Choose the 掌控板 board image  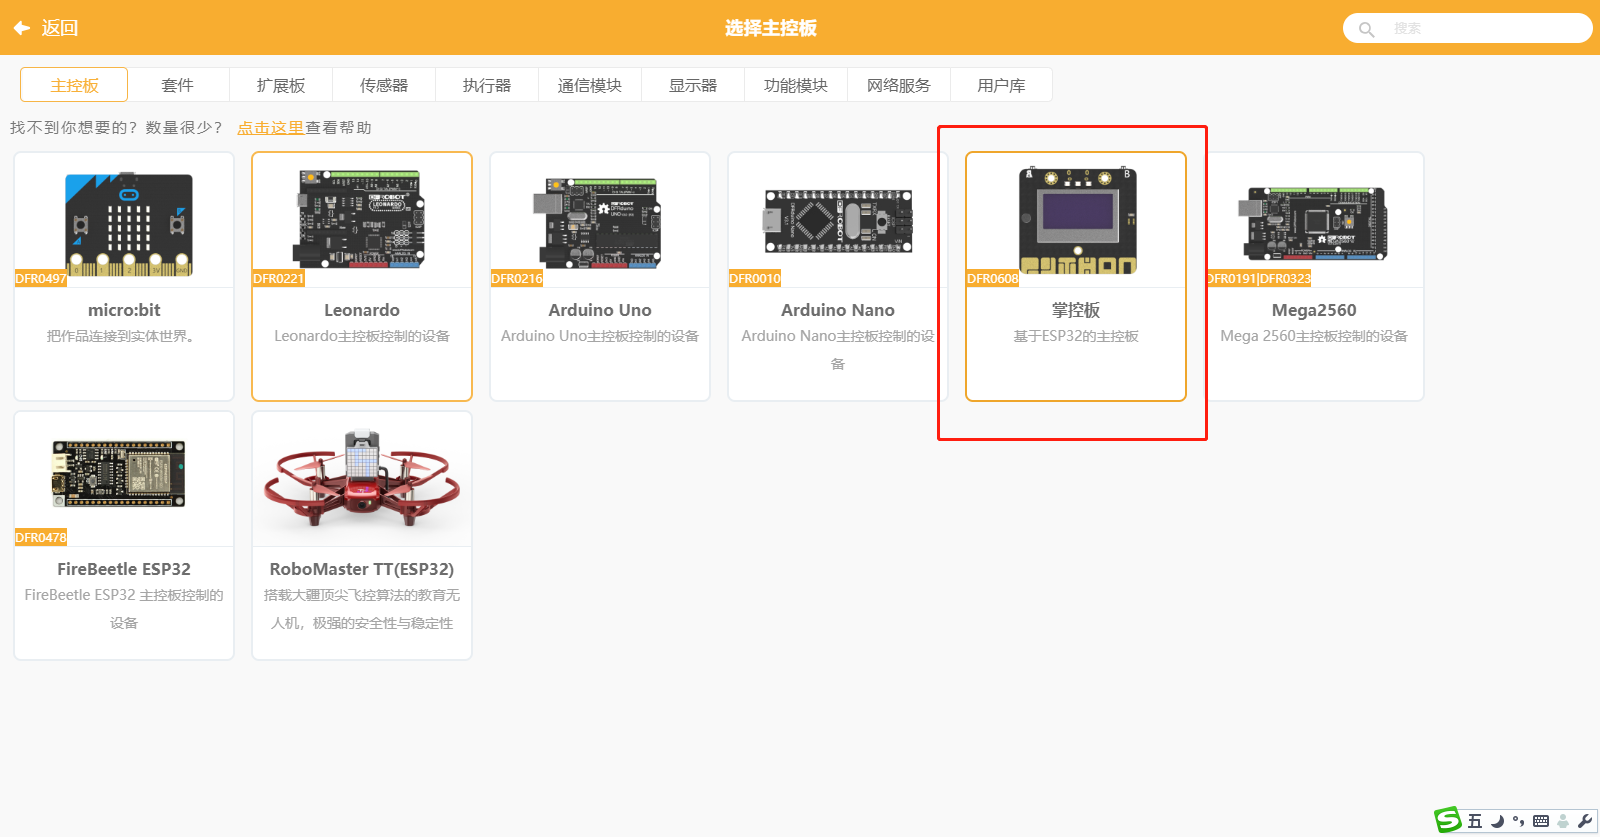(x=1078, y=220)
